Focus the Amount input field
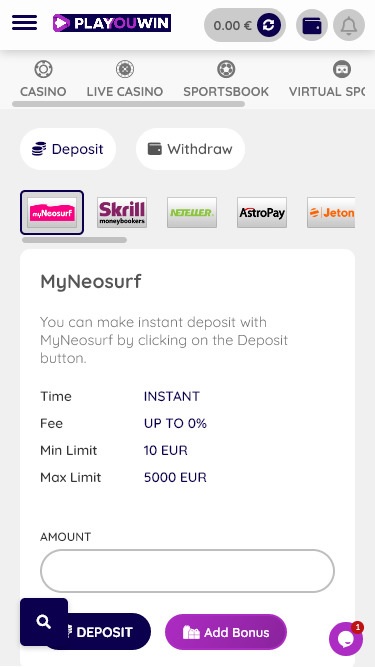Image resolution: width=375 pixels, height=667 pixels. pos(188,571)
